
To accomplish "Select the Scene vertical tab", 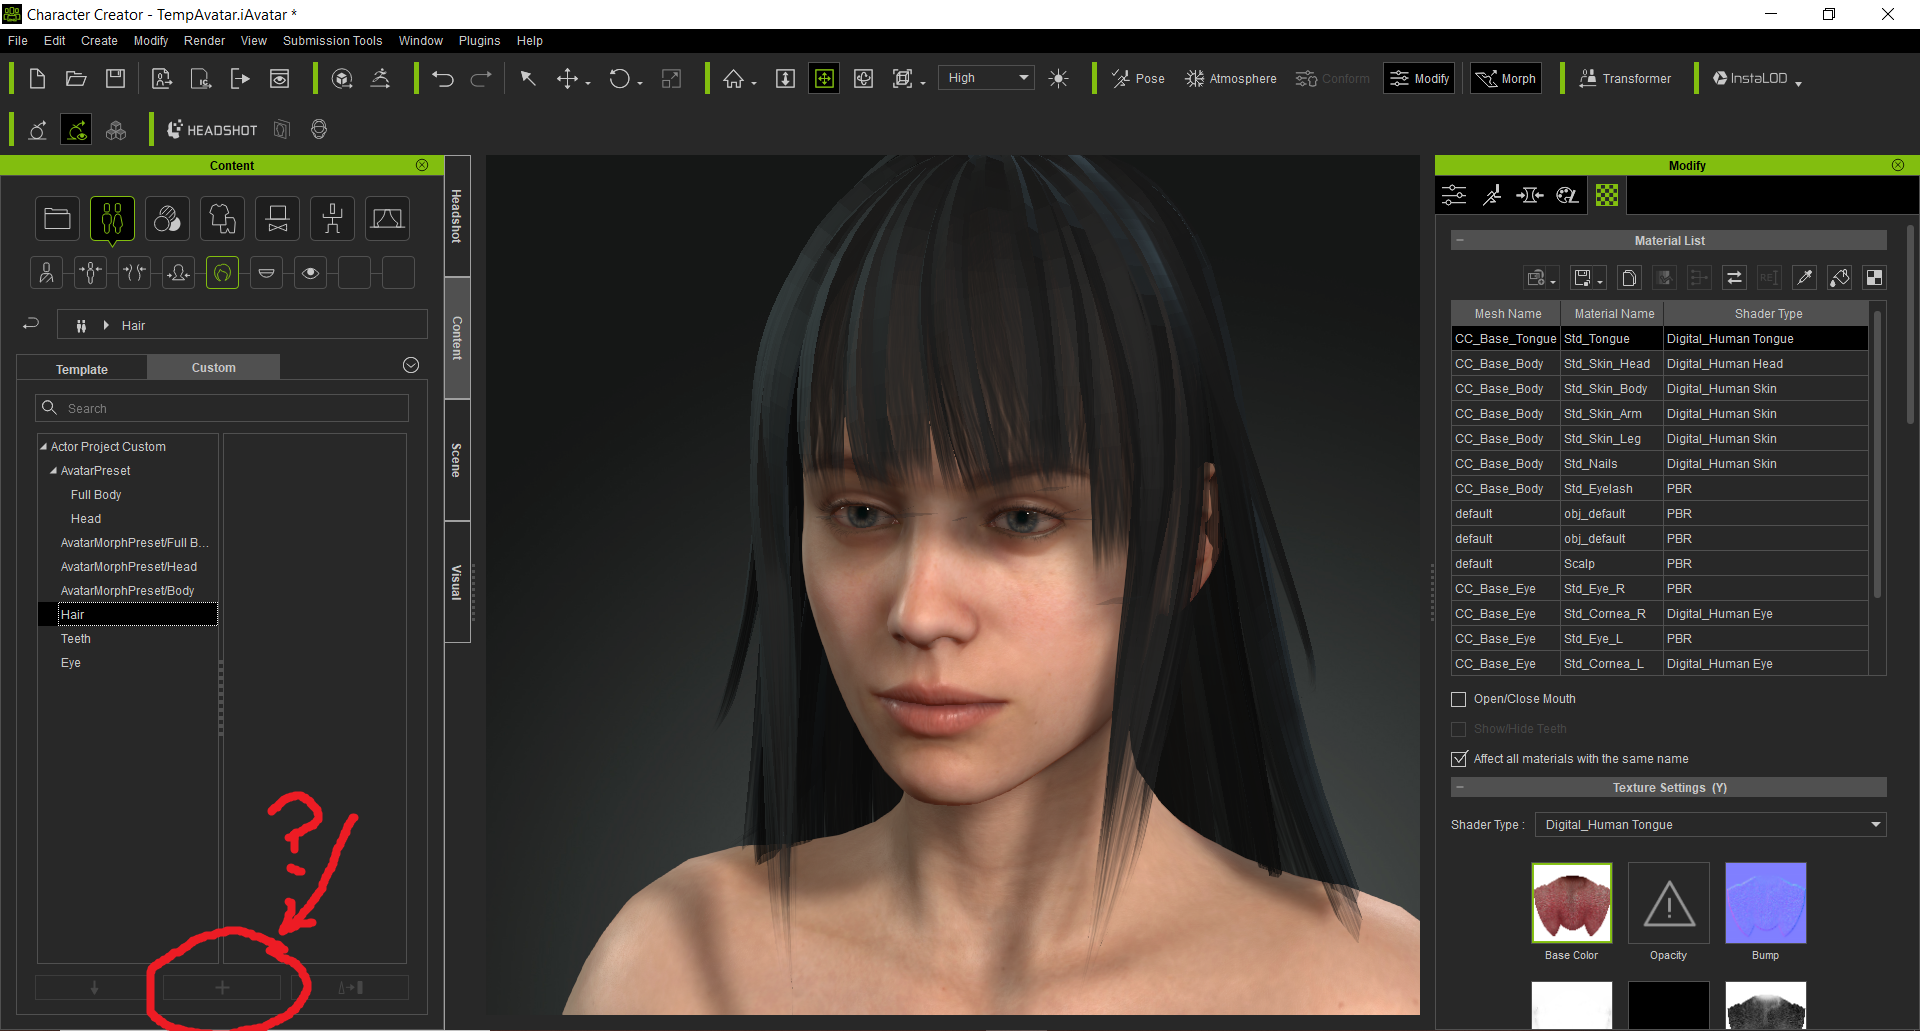I will (x=457, y=460).
